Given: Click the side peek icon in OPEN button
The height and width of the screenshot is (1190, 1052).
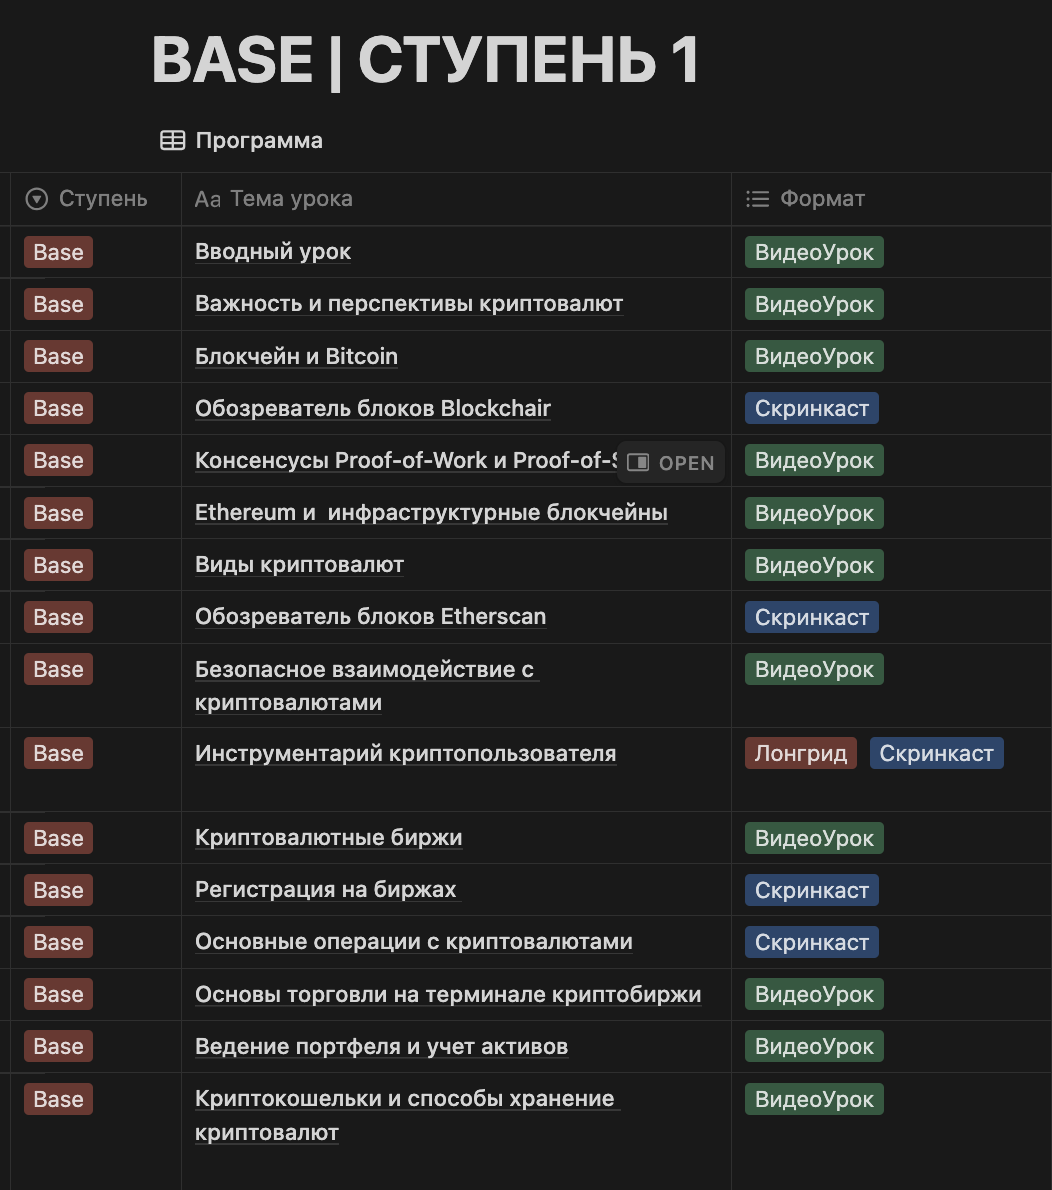Looking at the screenshot, I should click(638, 463).
